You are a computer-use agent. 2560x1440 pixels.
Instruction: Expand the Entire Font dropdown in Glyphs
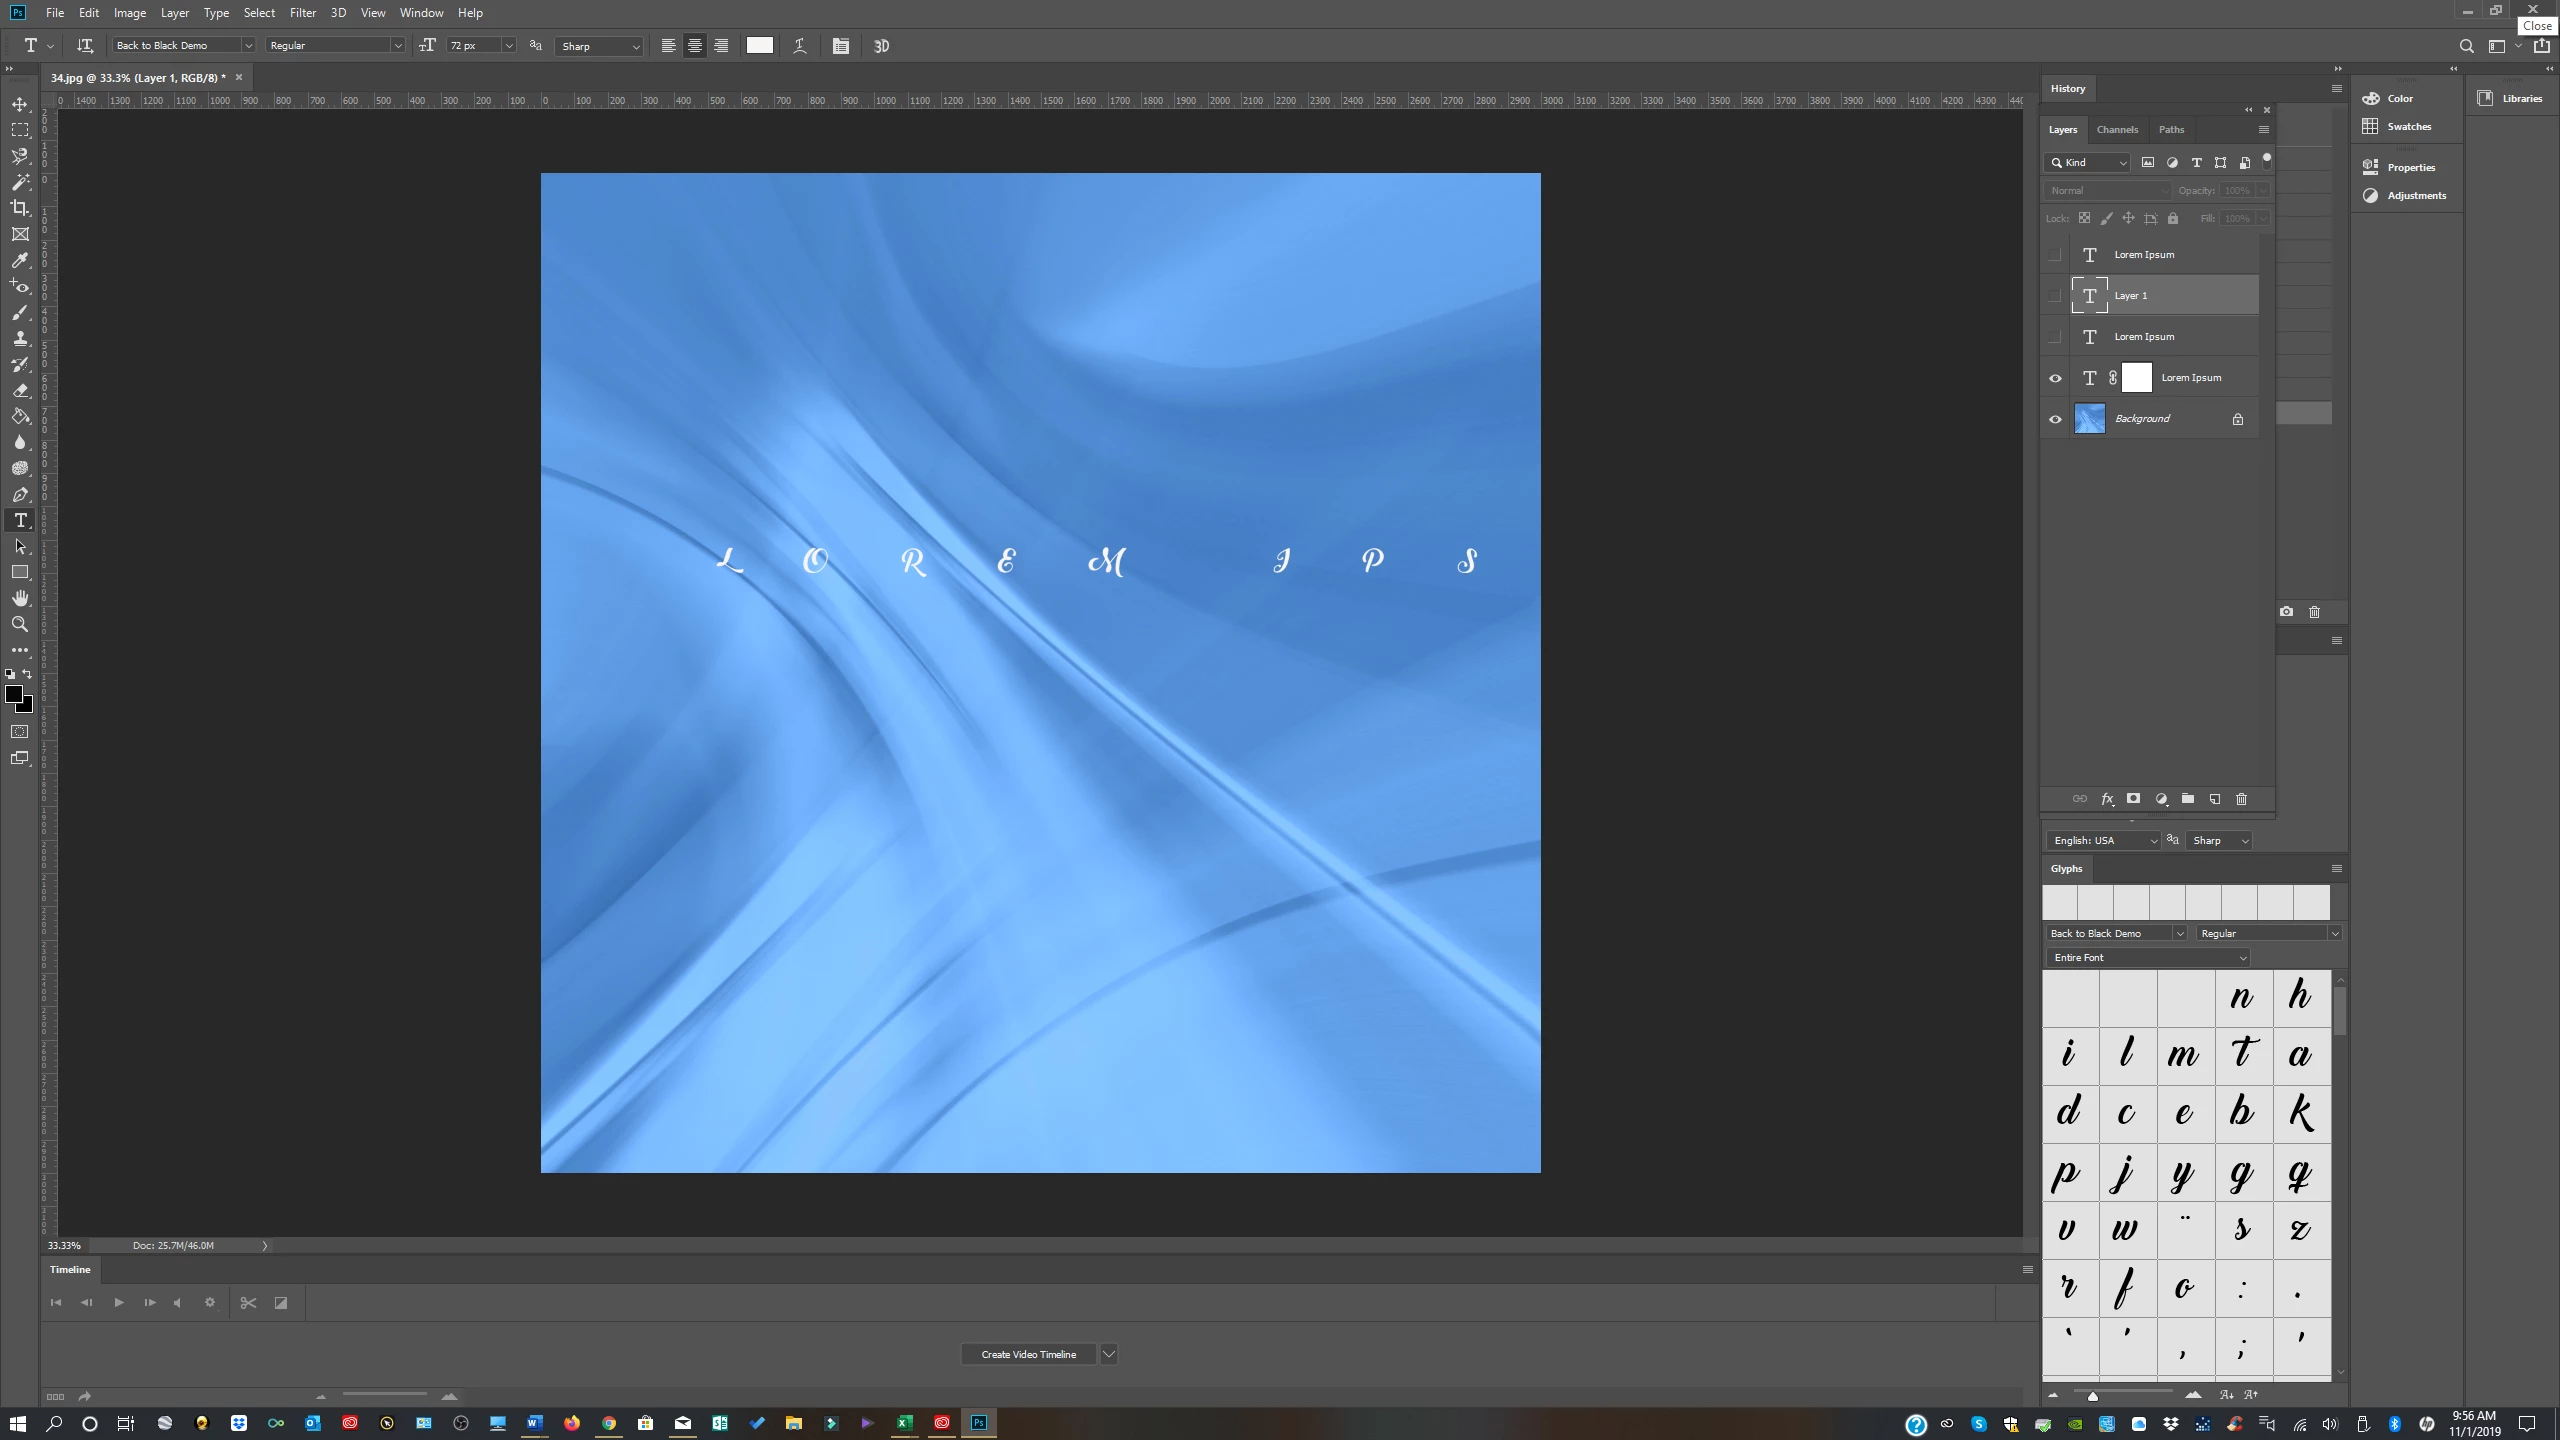(x=2242, y=958)
